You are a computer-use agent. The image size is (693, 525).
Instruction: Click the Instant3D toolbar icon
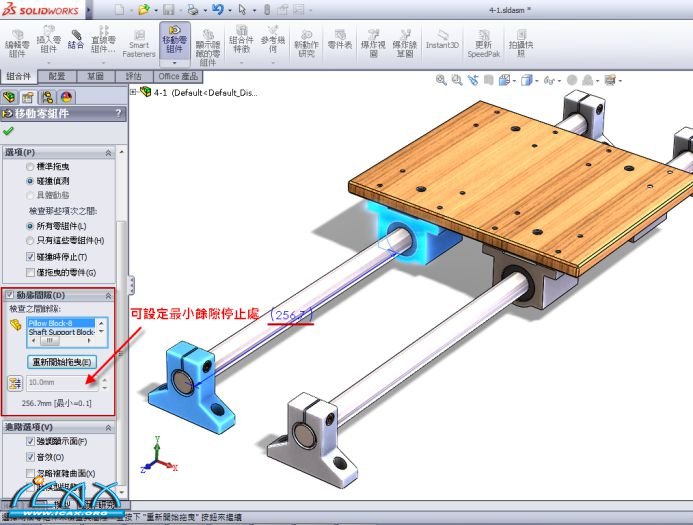tap(441, 40)
